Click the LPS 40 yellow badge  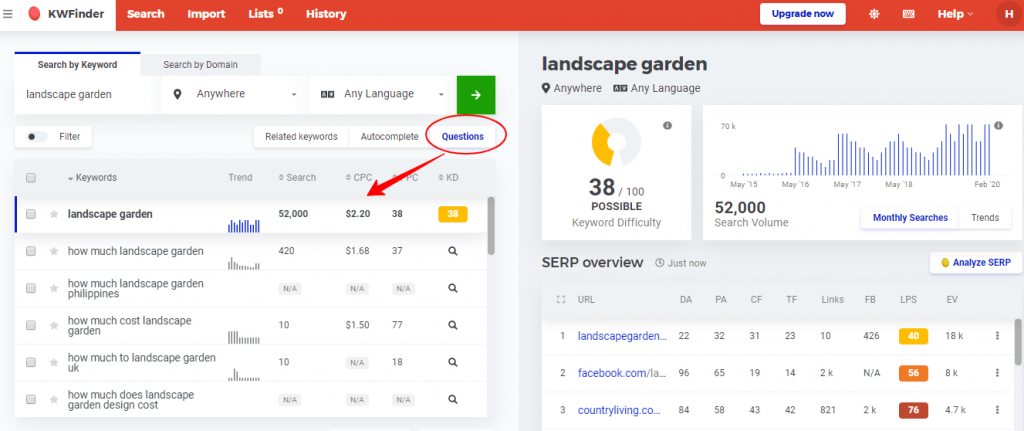[913, 336]
